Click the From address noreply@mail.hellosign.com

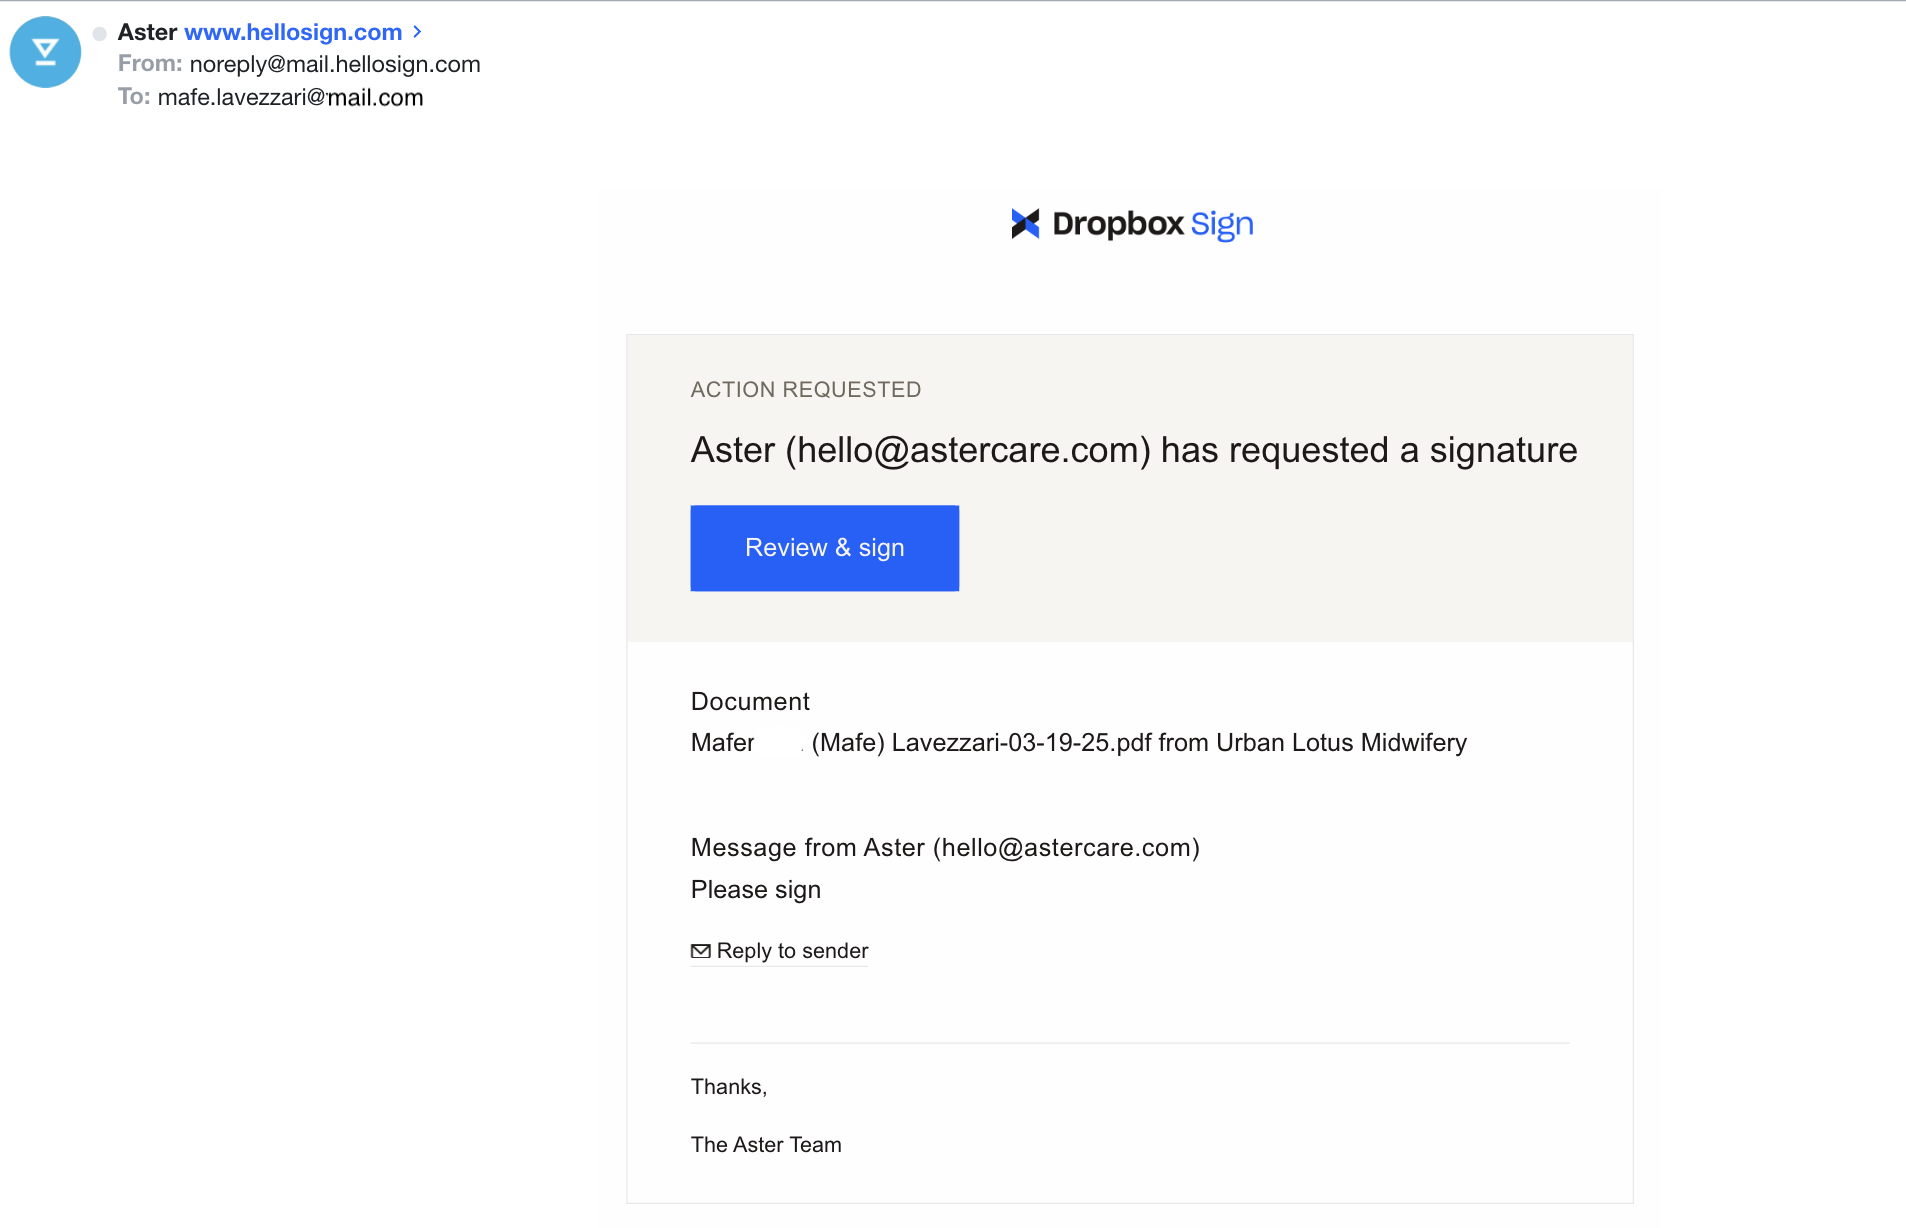[x=335, y=64]
